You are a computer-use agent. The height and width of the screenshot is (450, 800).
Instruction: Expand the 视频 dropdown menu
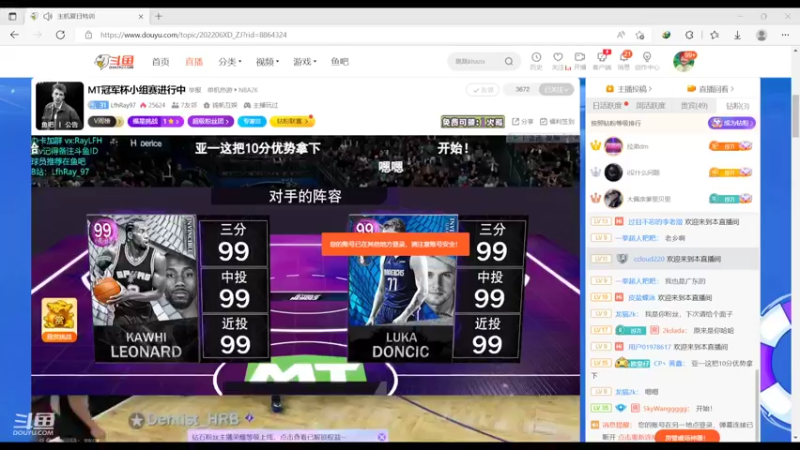[x=267, y=62]
